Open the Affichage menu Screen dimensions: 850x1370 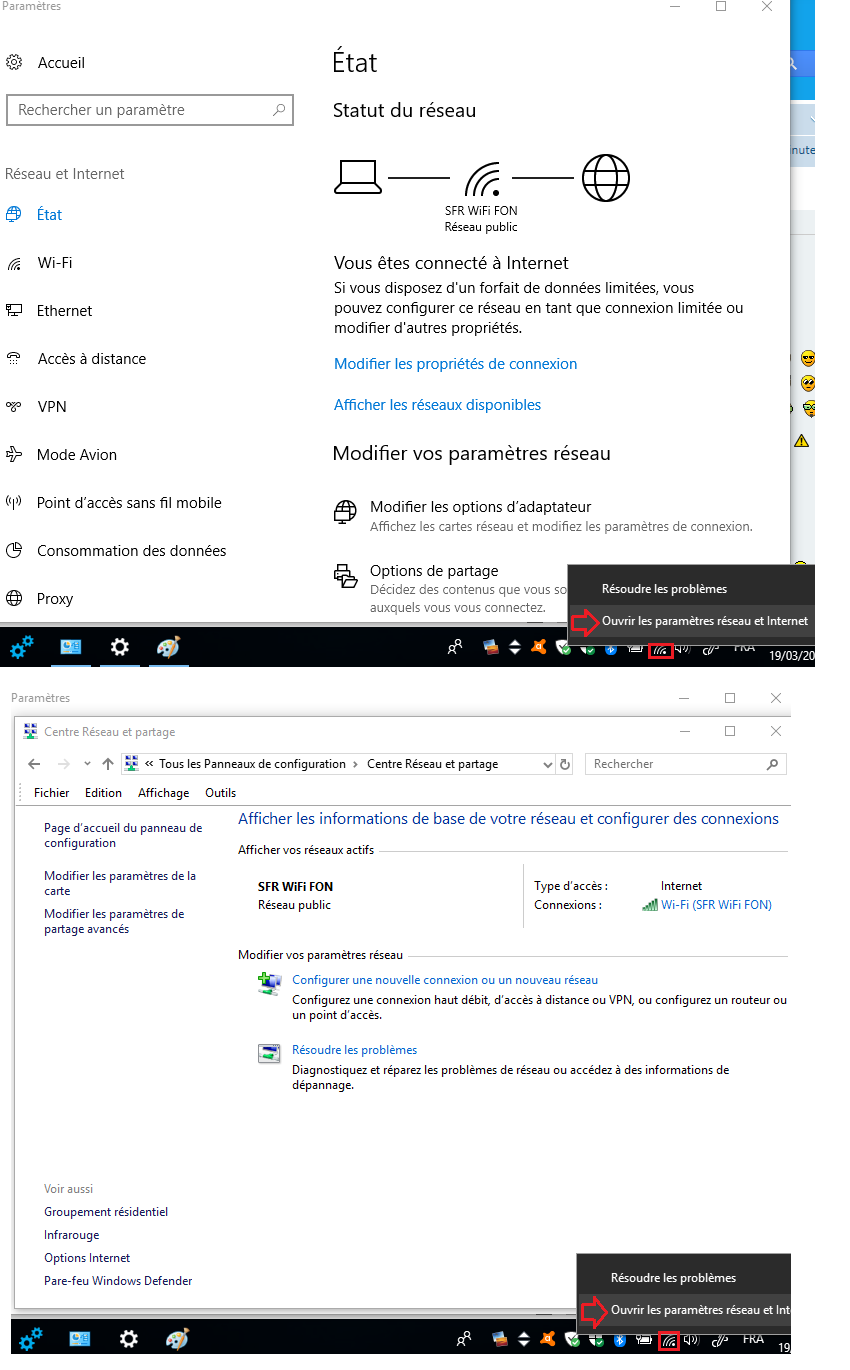tap(163, 793)
